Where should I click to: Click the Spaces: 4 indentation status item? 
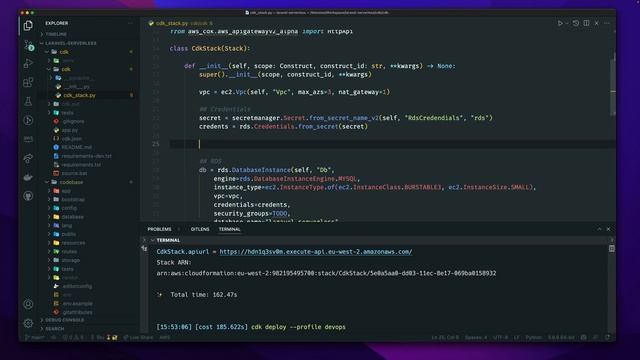coord(476,338)
